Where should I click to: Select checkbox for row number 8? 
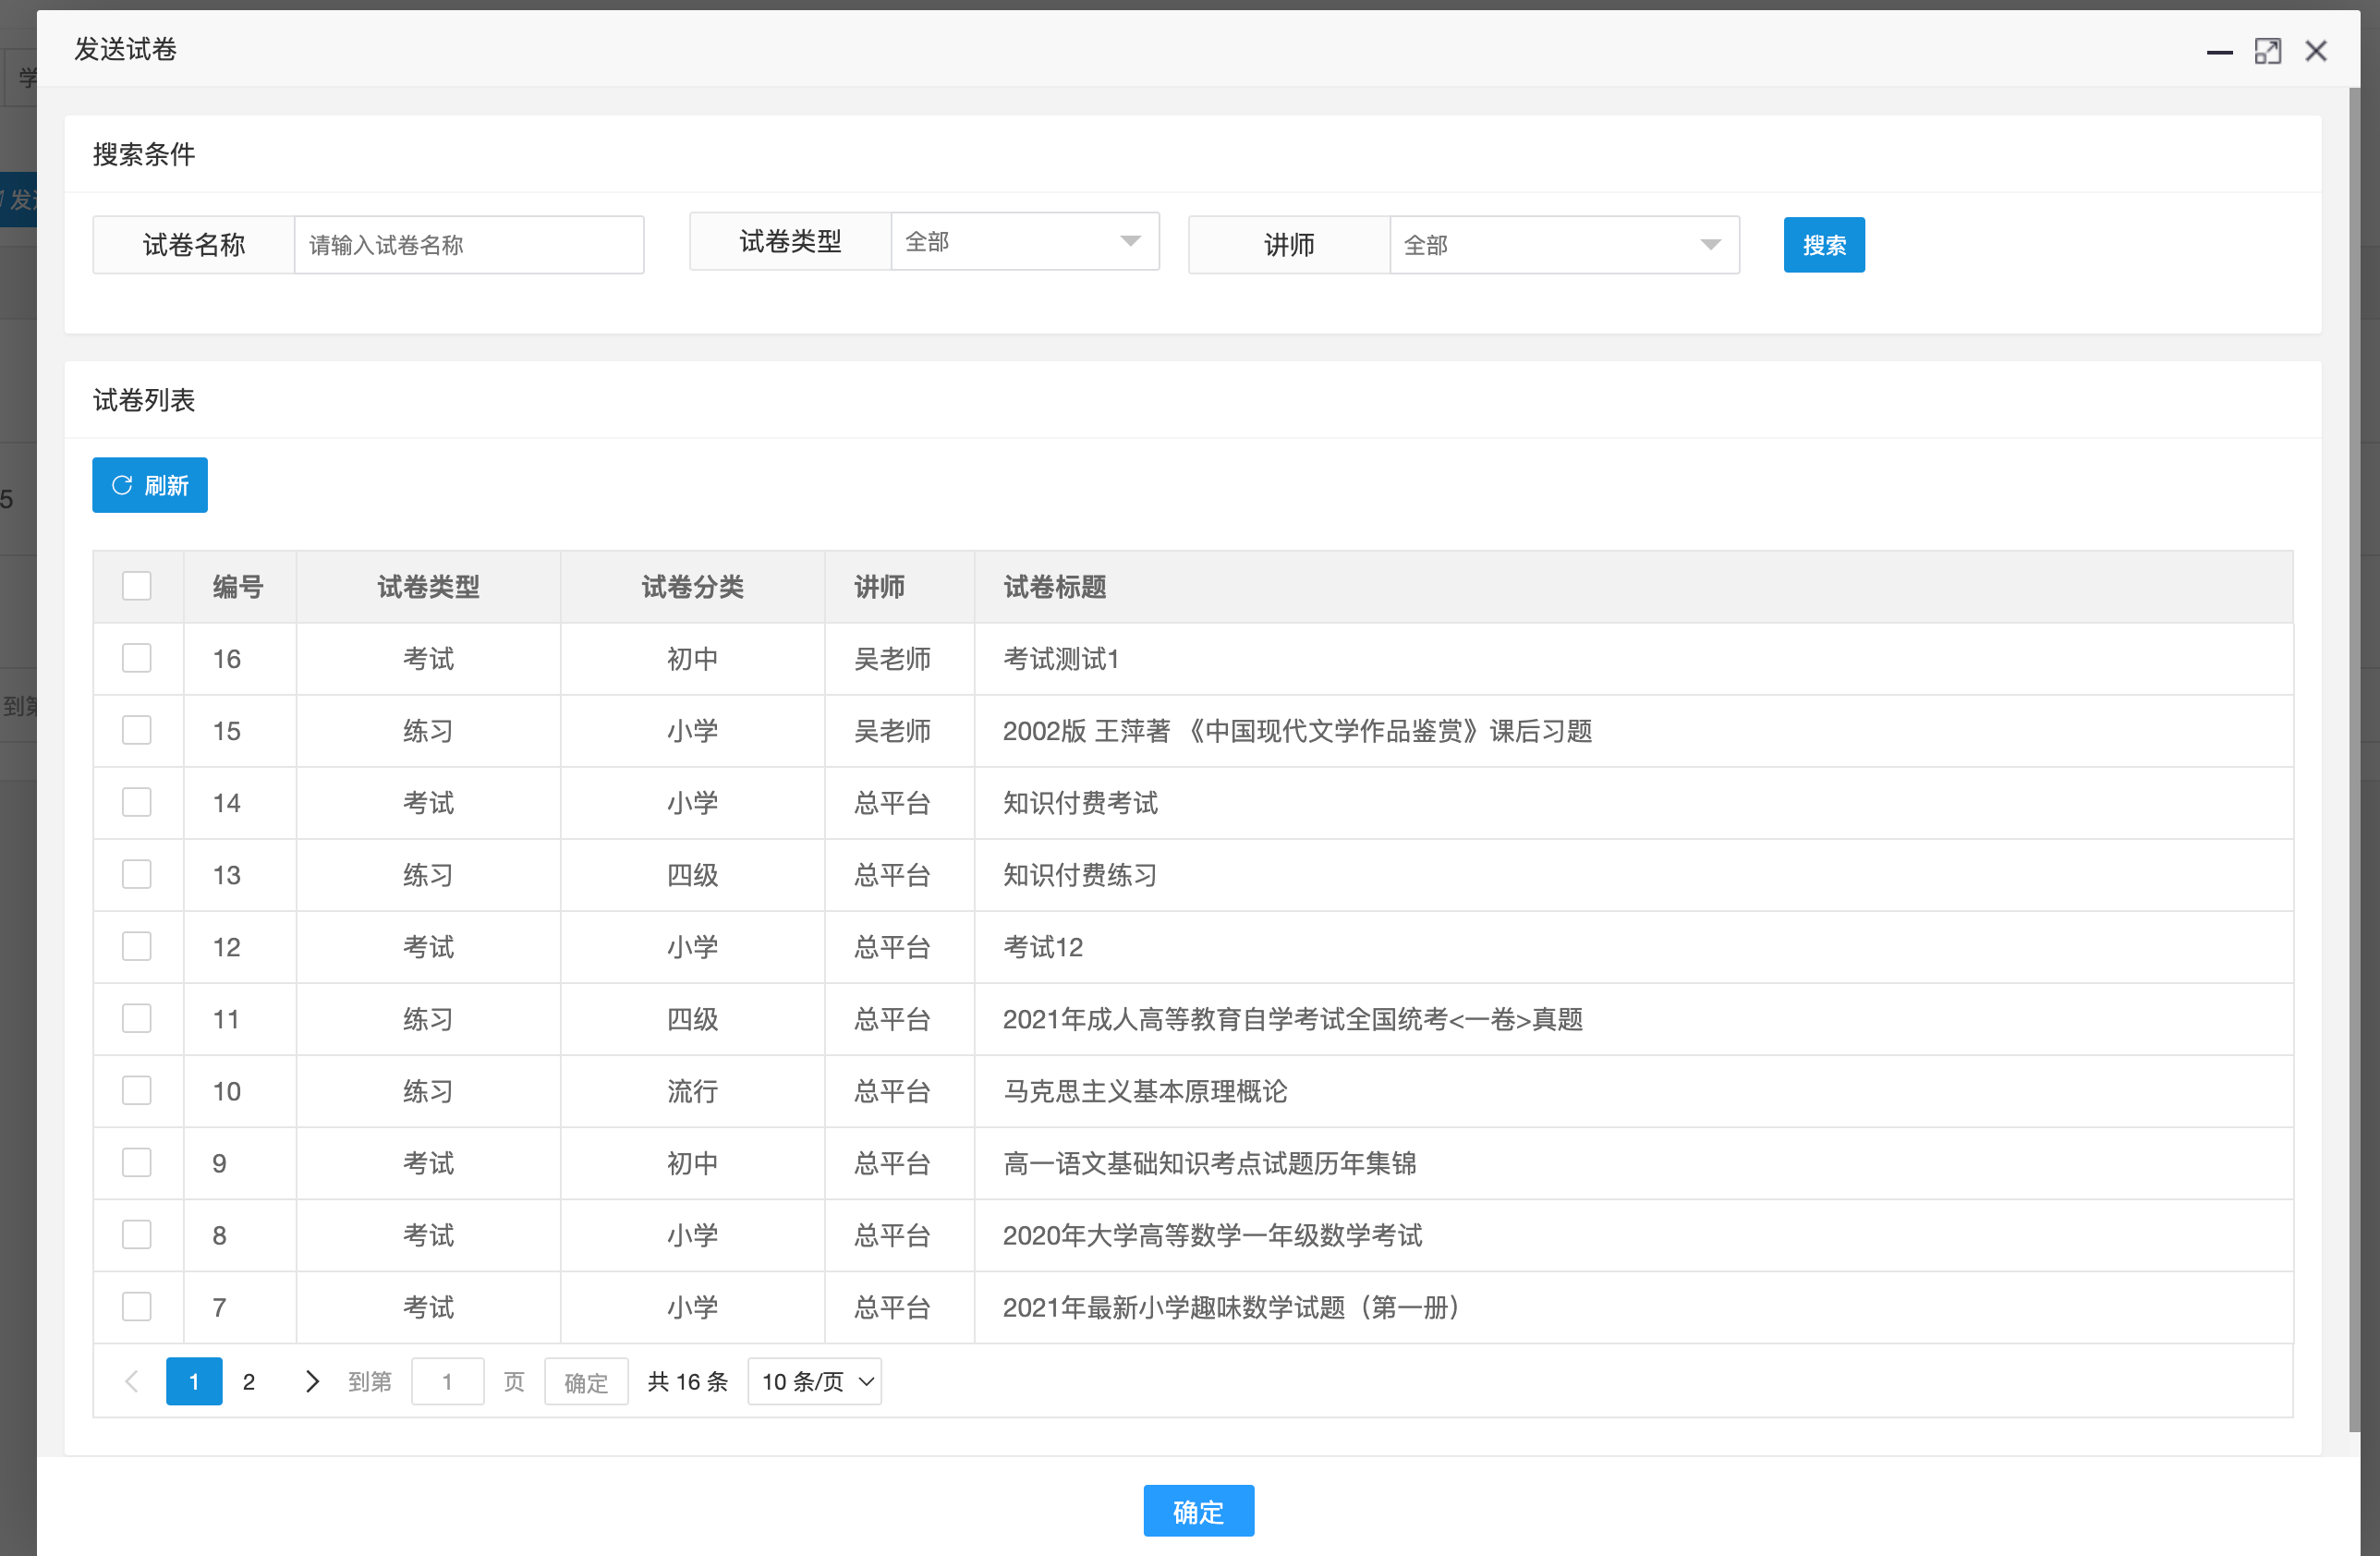(137, 1234)
